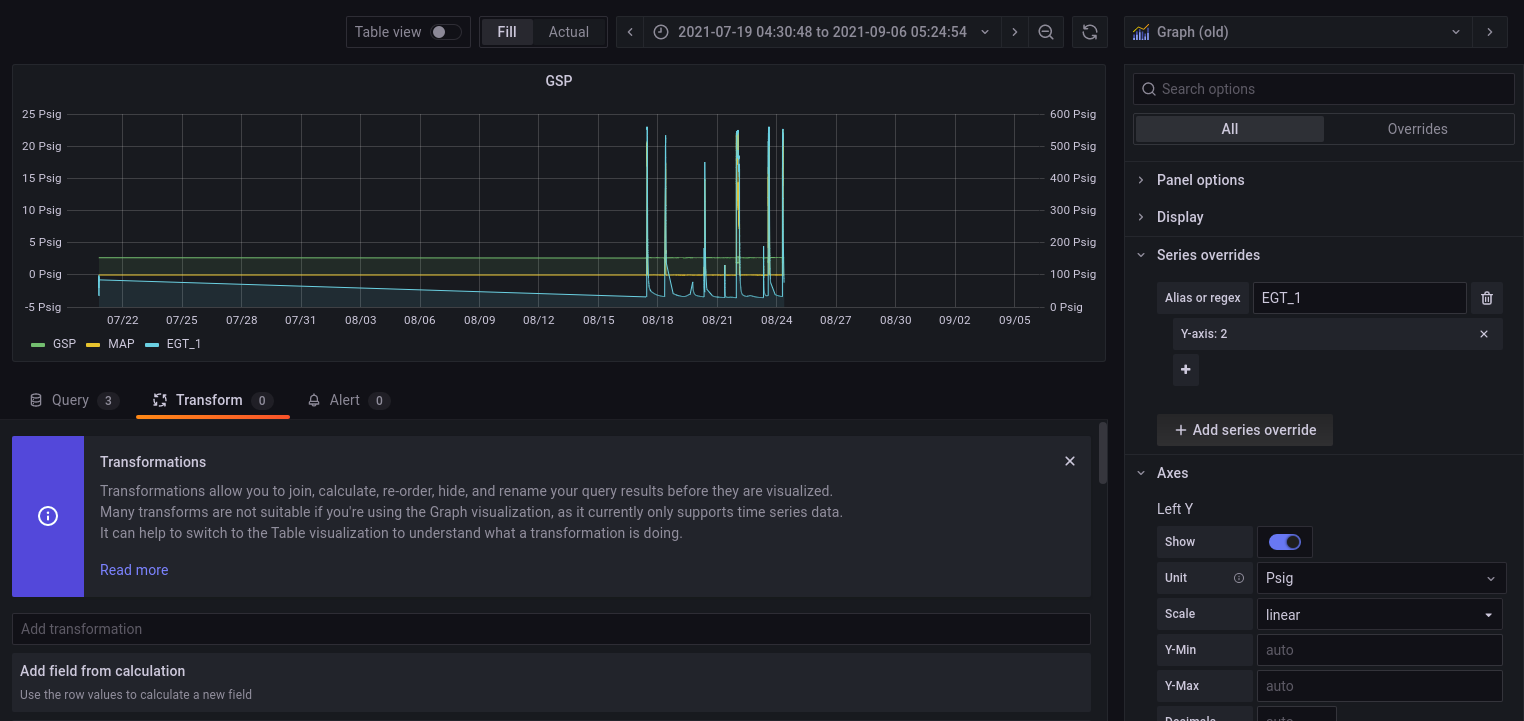Image resolution: width=1524 pixels, height=721 pixels.
Task: Shift time range earlier with the left arrow
Action: coord(629,31)
